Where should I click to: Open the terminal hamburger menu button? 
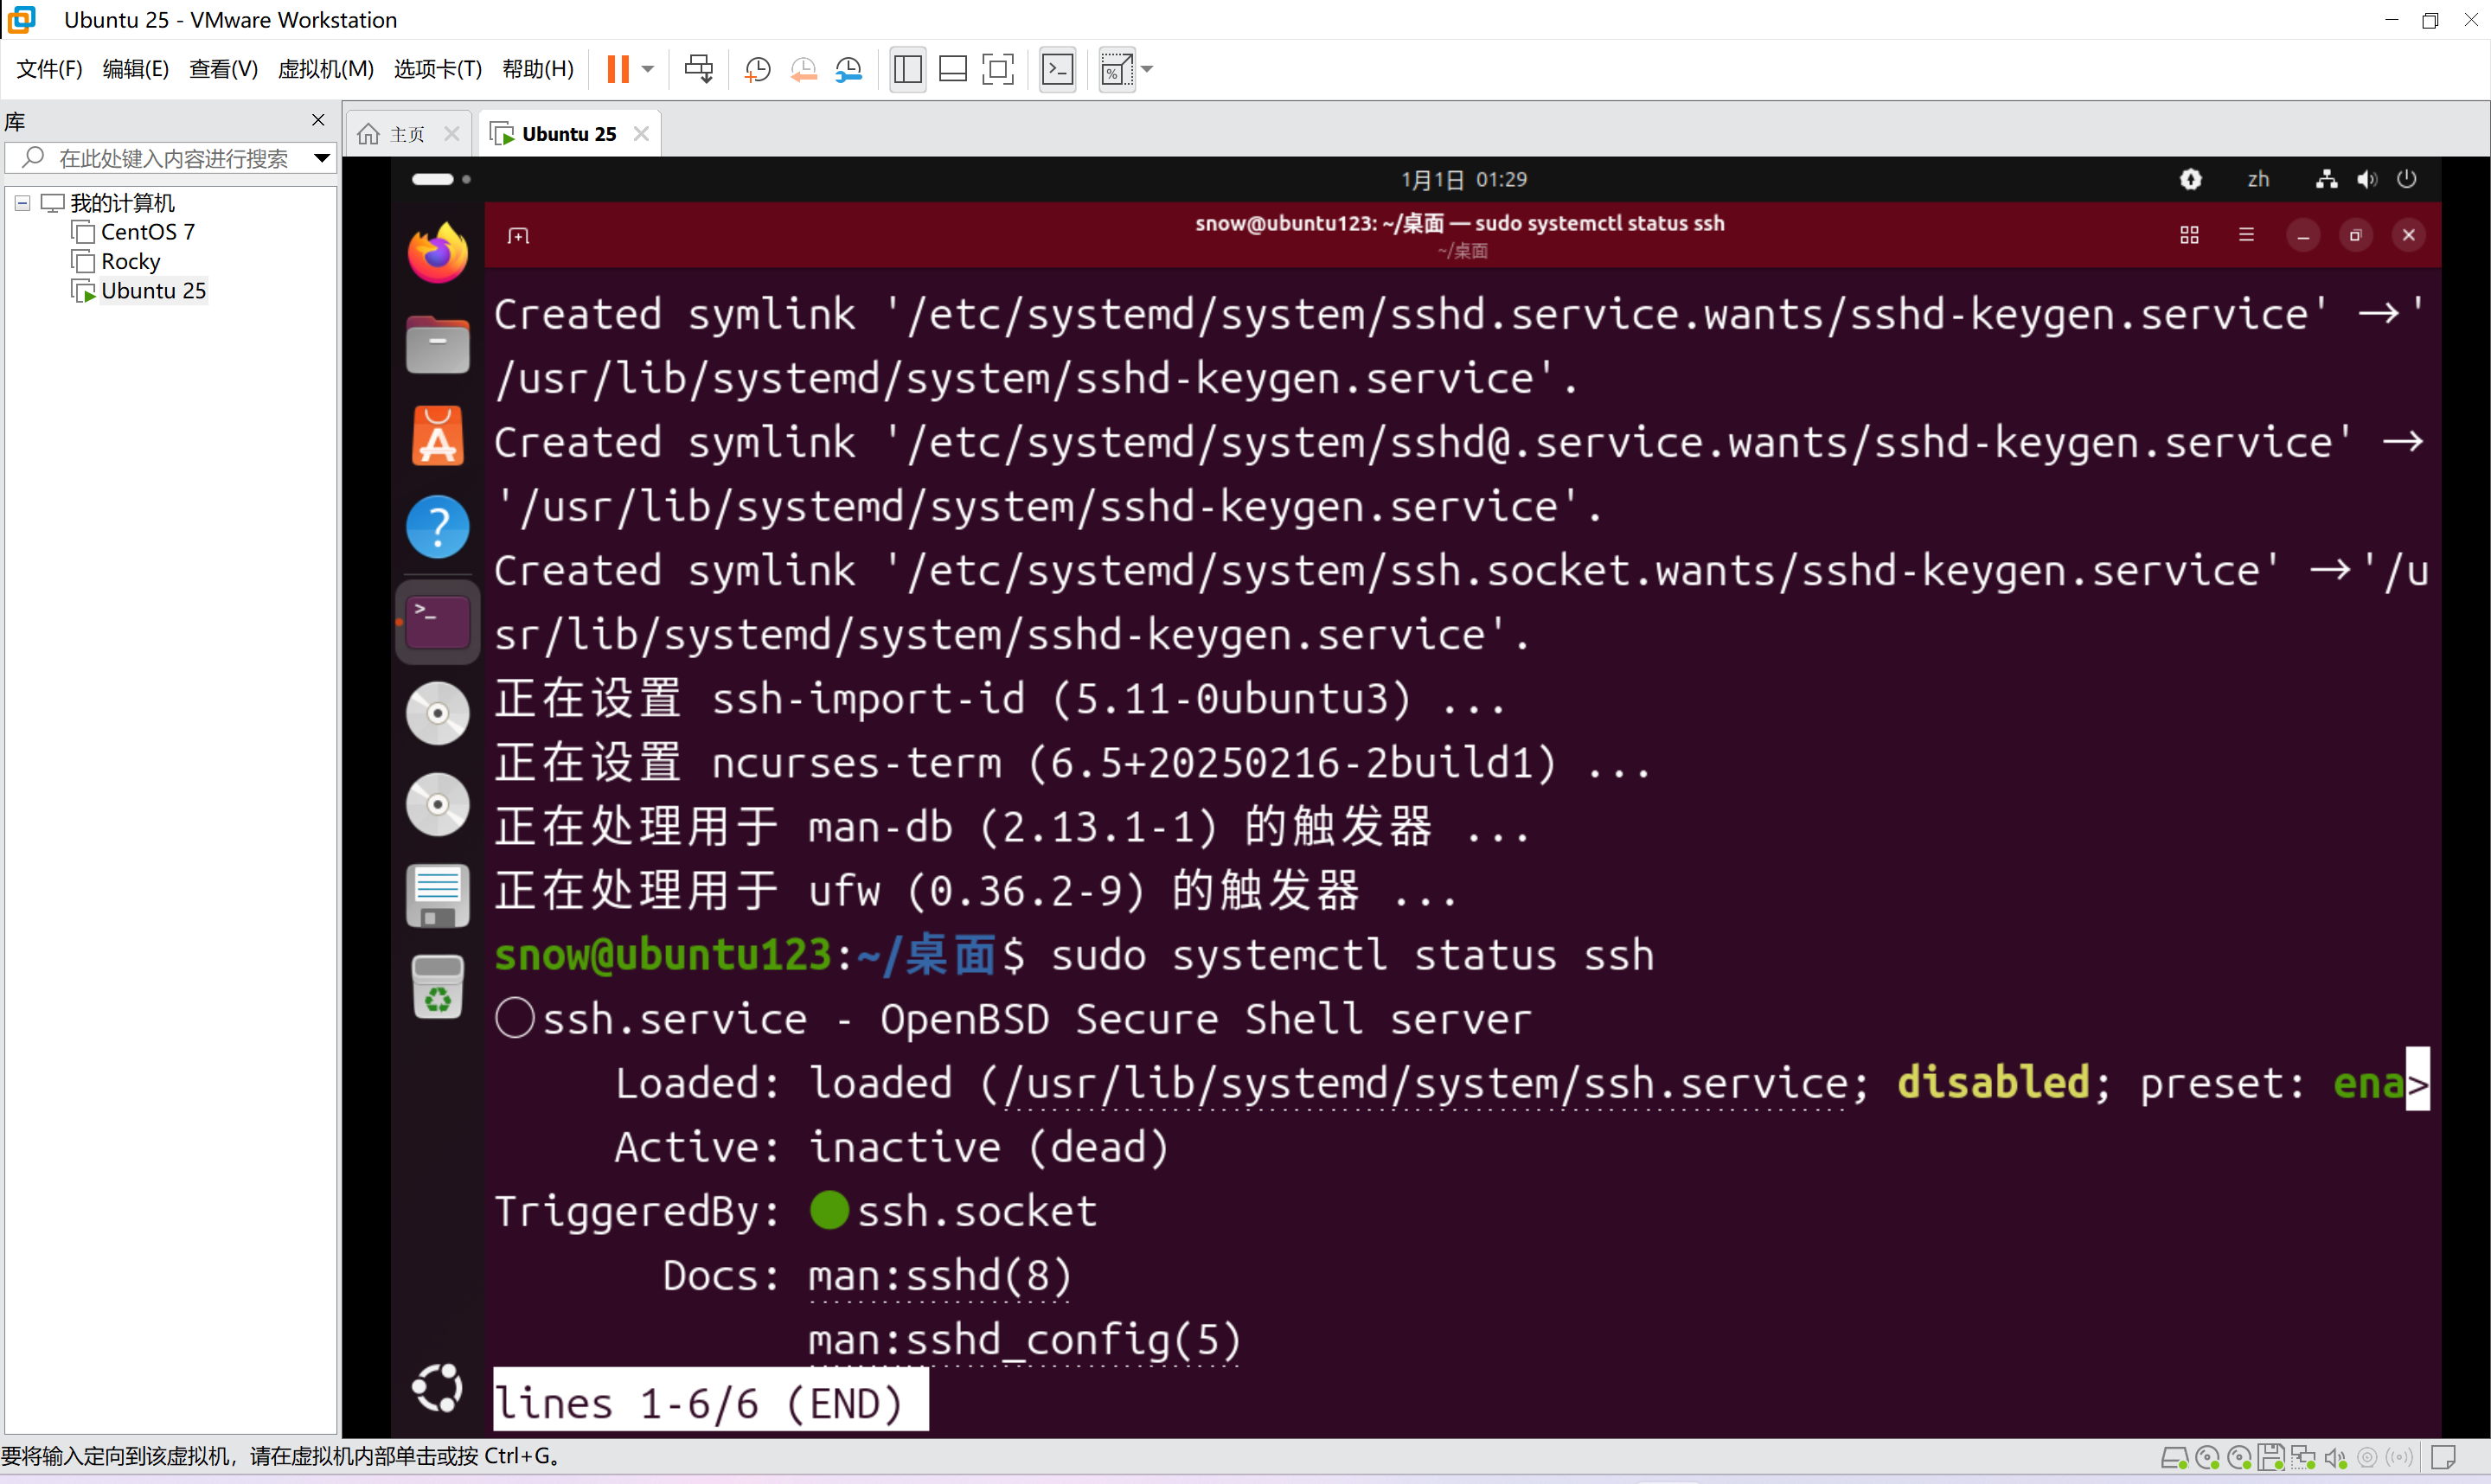pos(2246,235)
